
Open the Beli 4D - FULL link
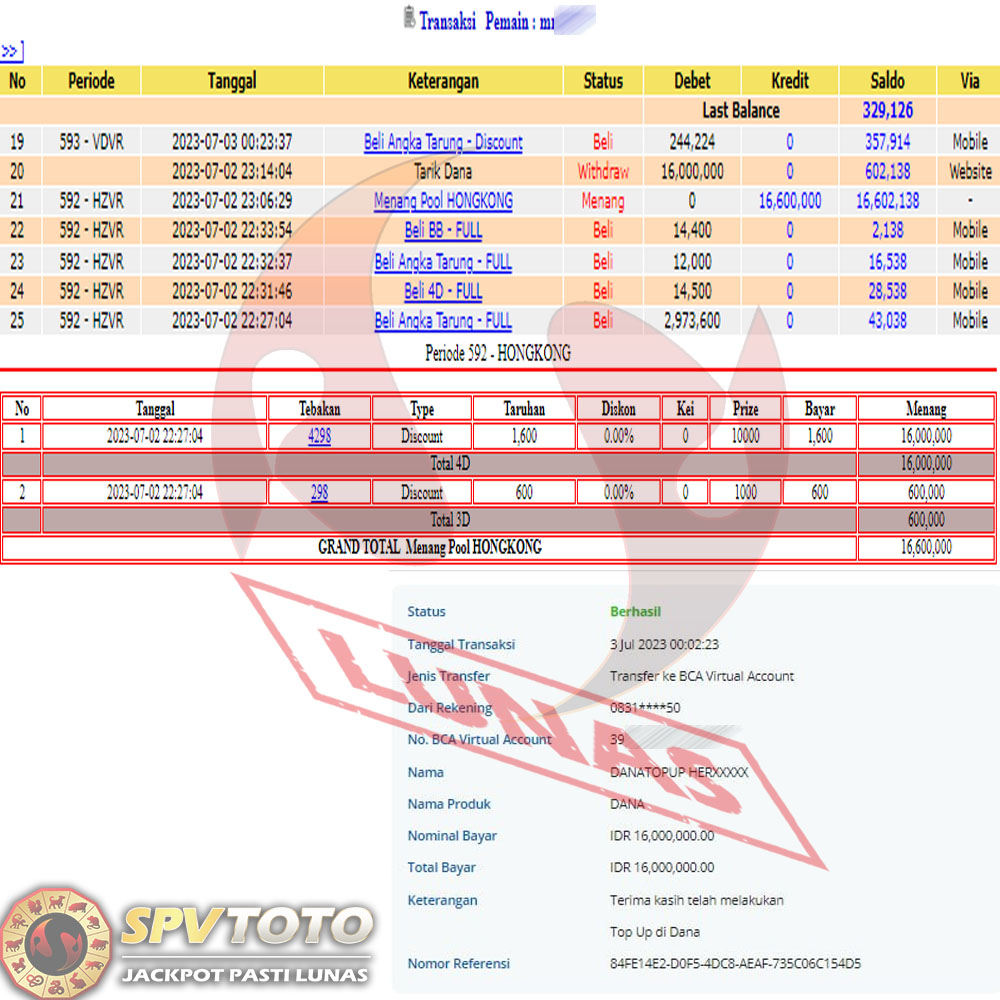[x=443, y=291]
